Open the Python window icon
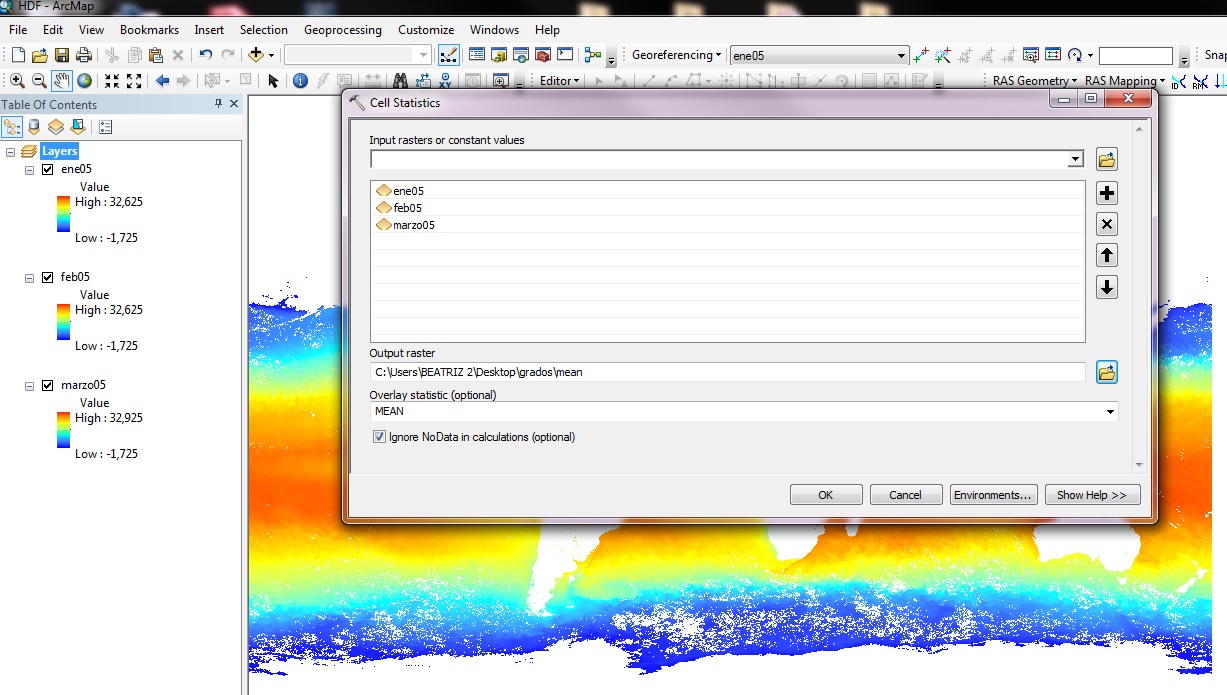The width and height of the screenshot is (1227, 695). (565, 55)
